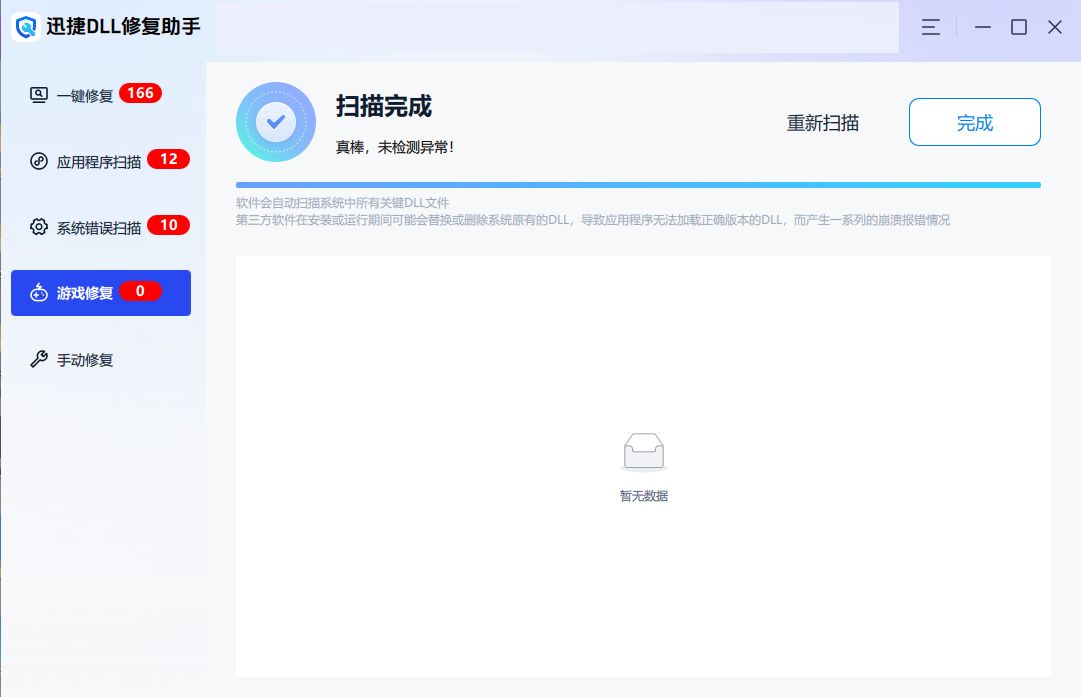Viewport: 1081px width, 697px height.
Task: Click the 暂无数据 label
Action: click(x=644, y=496)
